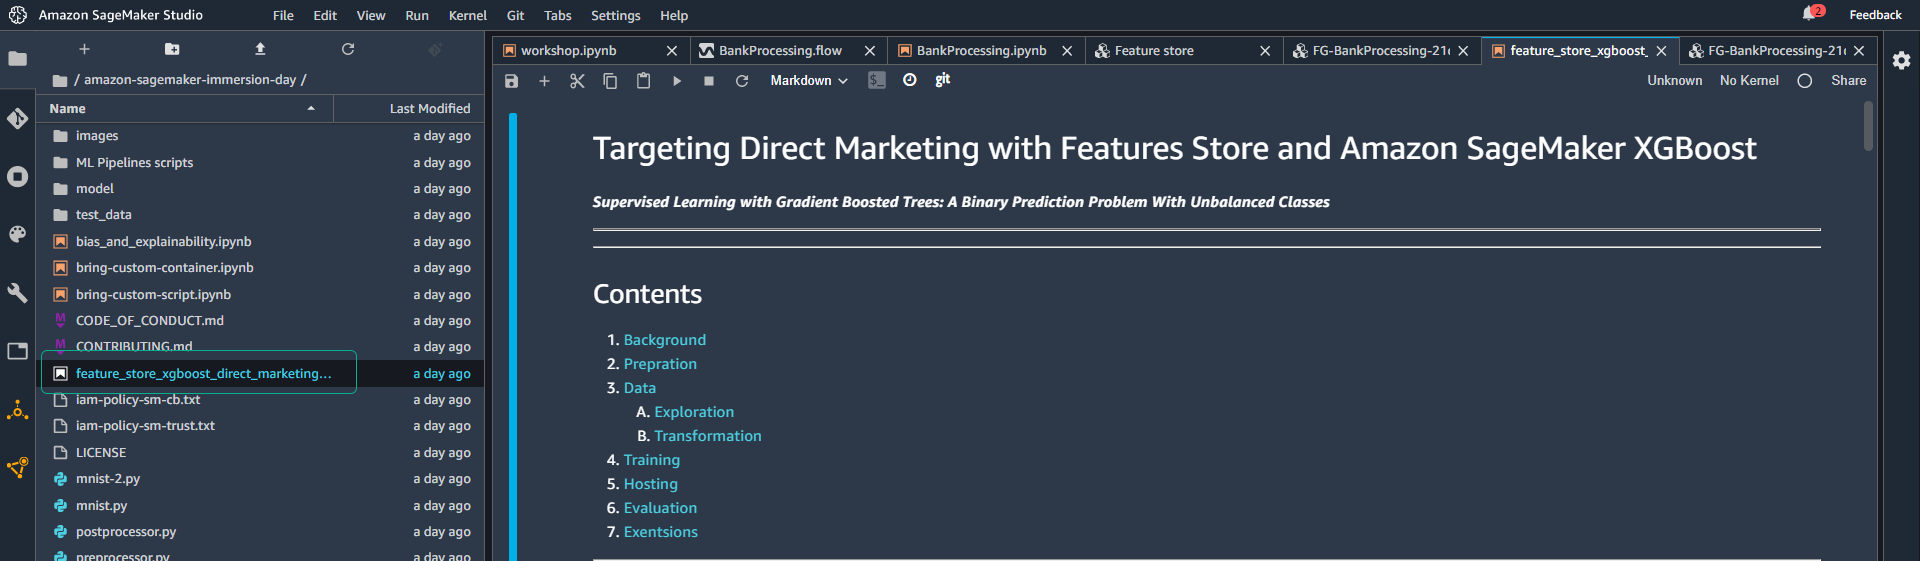Click the kernel status circle indicator

click(1805, 81)
